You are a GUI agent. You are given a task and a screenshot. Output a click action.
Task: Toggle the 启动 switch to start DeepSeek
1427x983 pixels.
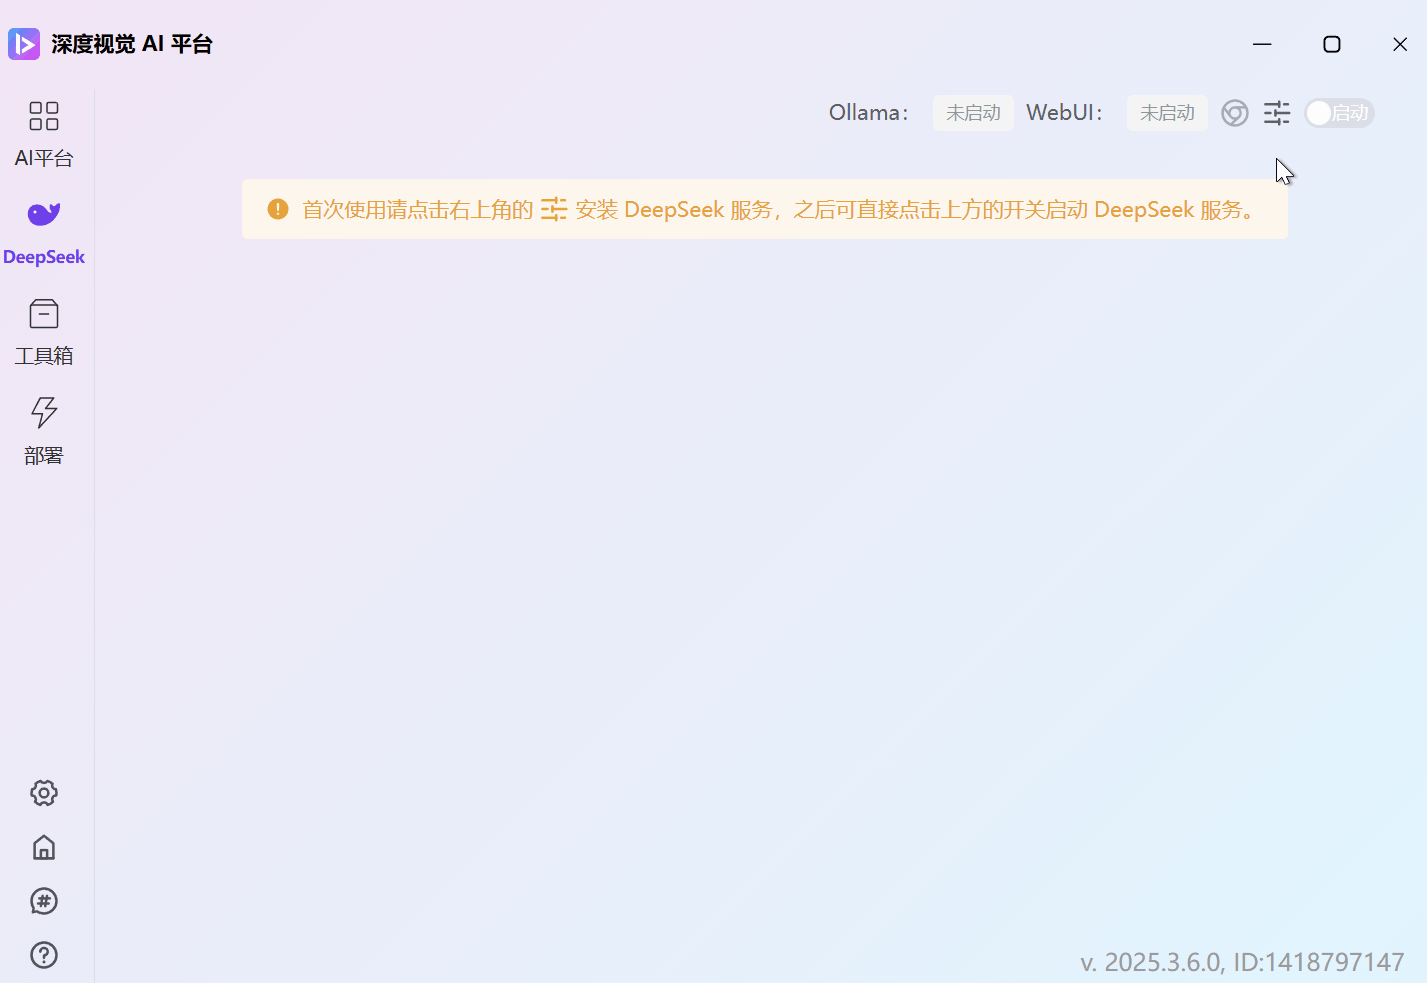point(1339,113)
